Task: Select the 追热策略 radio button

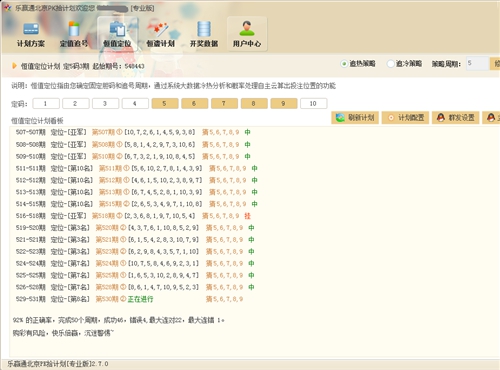Action: point(344,63)
